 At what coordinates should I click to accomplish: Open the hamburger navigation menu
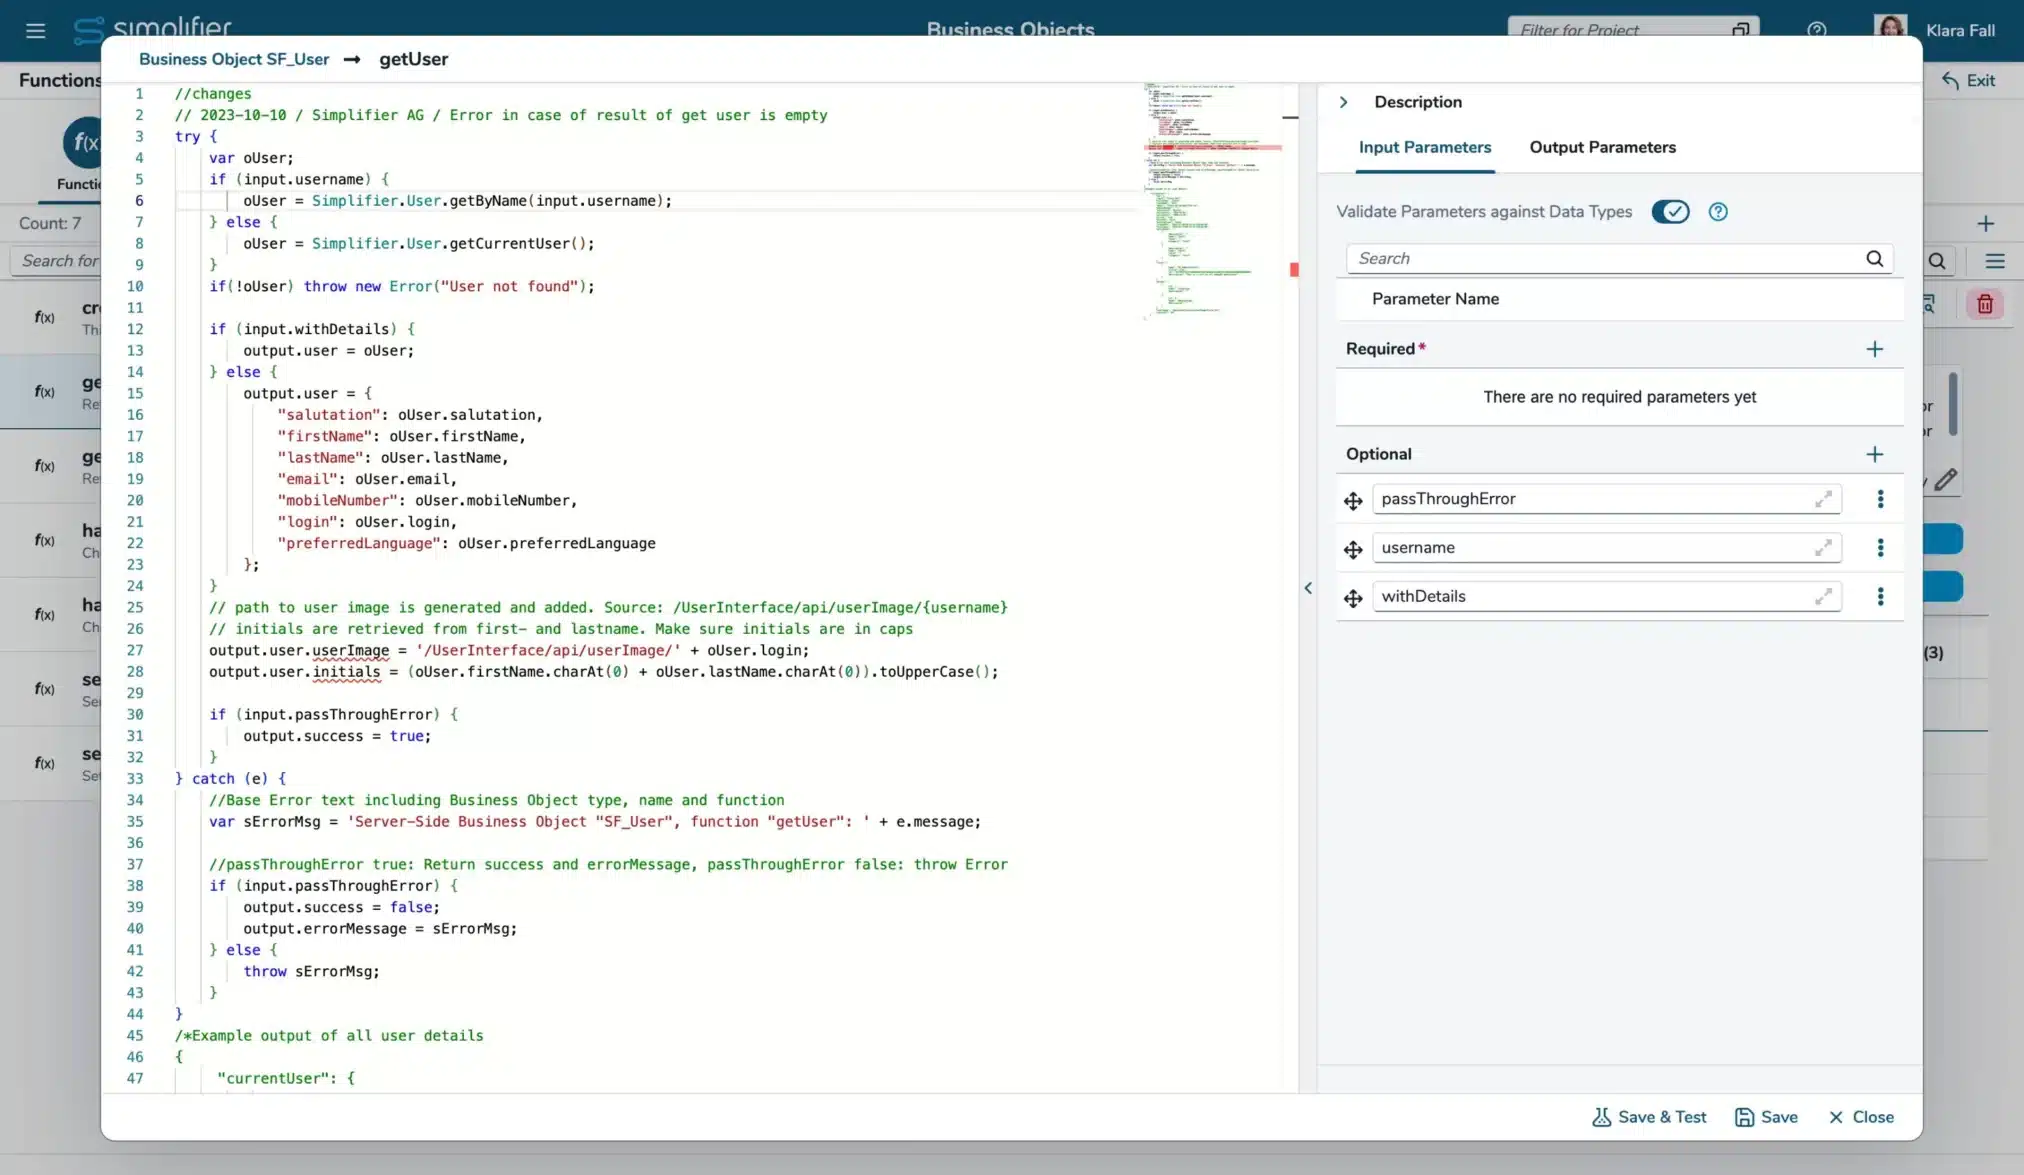[36, 30]
